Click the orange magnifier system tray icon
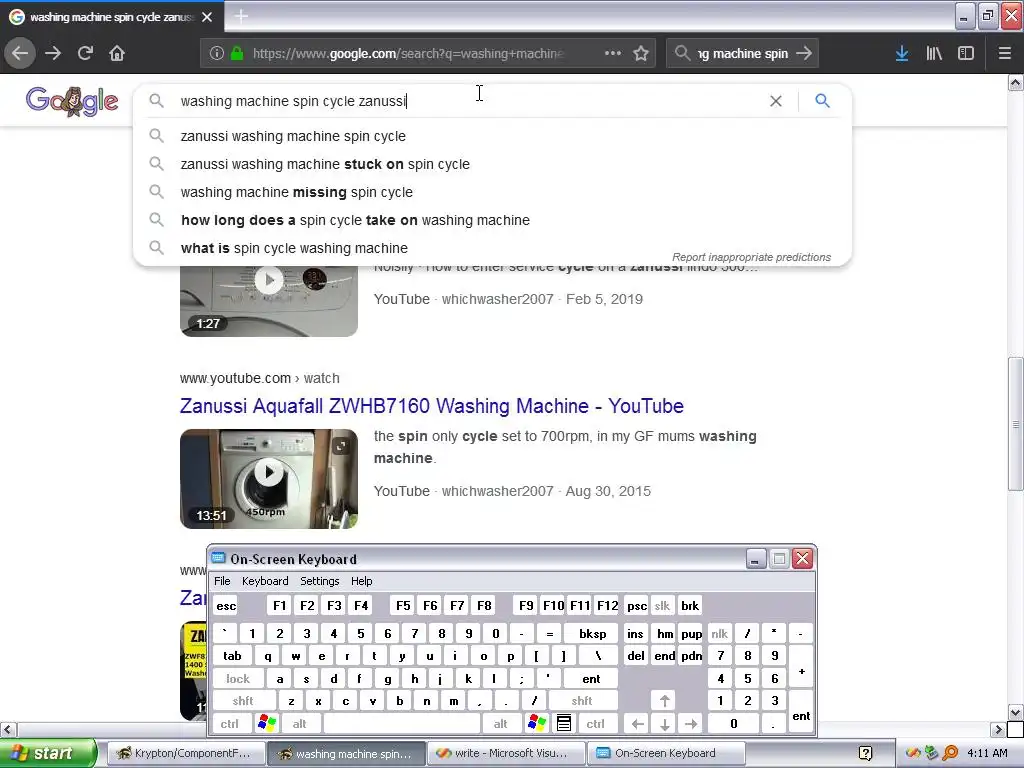The width and height of the screenshot is (1024, 768). (950, 754)
